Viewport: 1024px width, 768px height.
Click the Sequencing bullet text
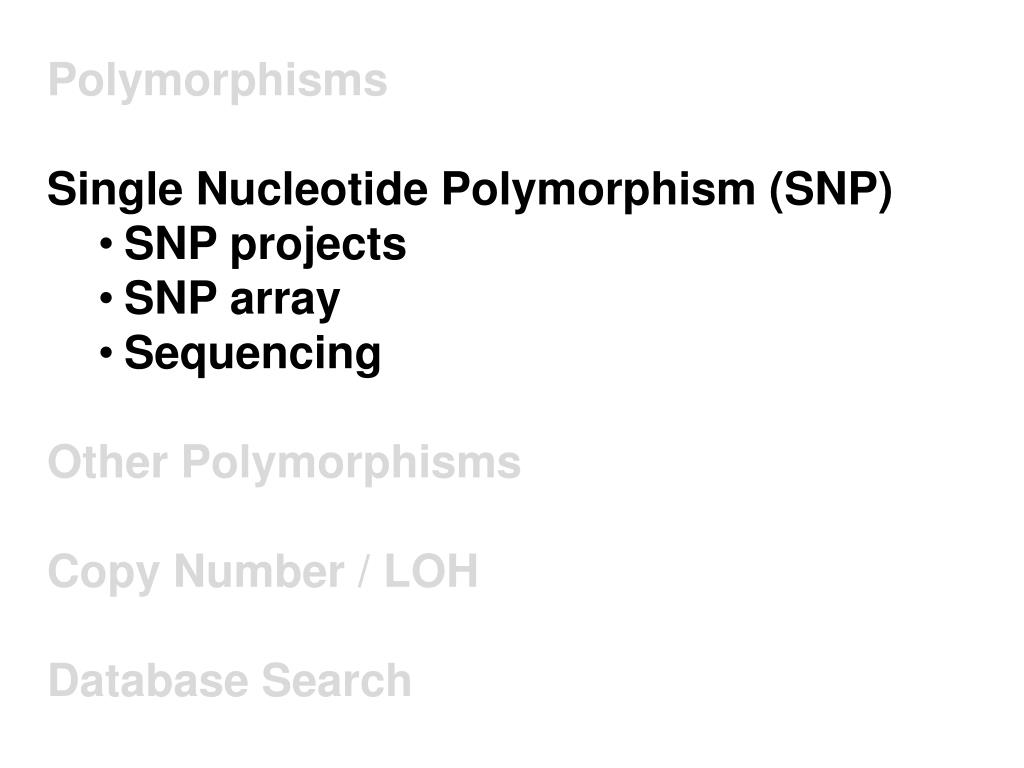(253, 355)
